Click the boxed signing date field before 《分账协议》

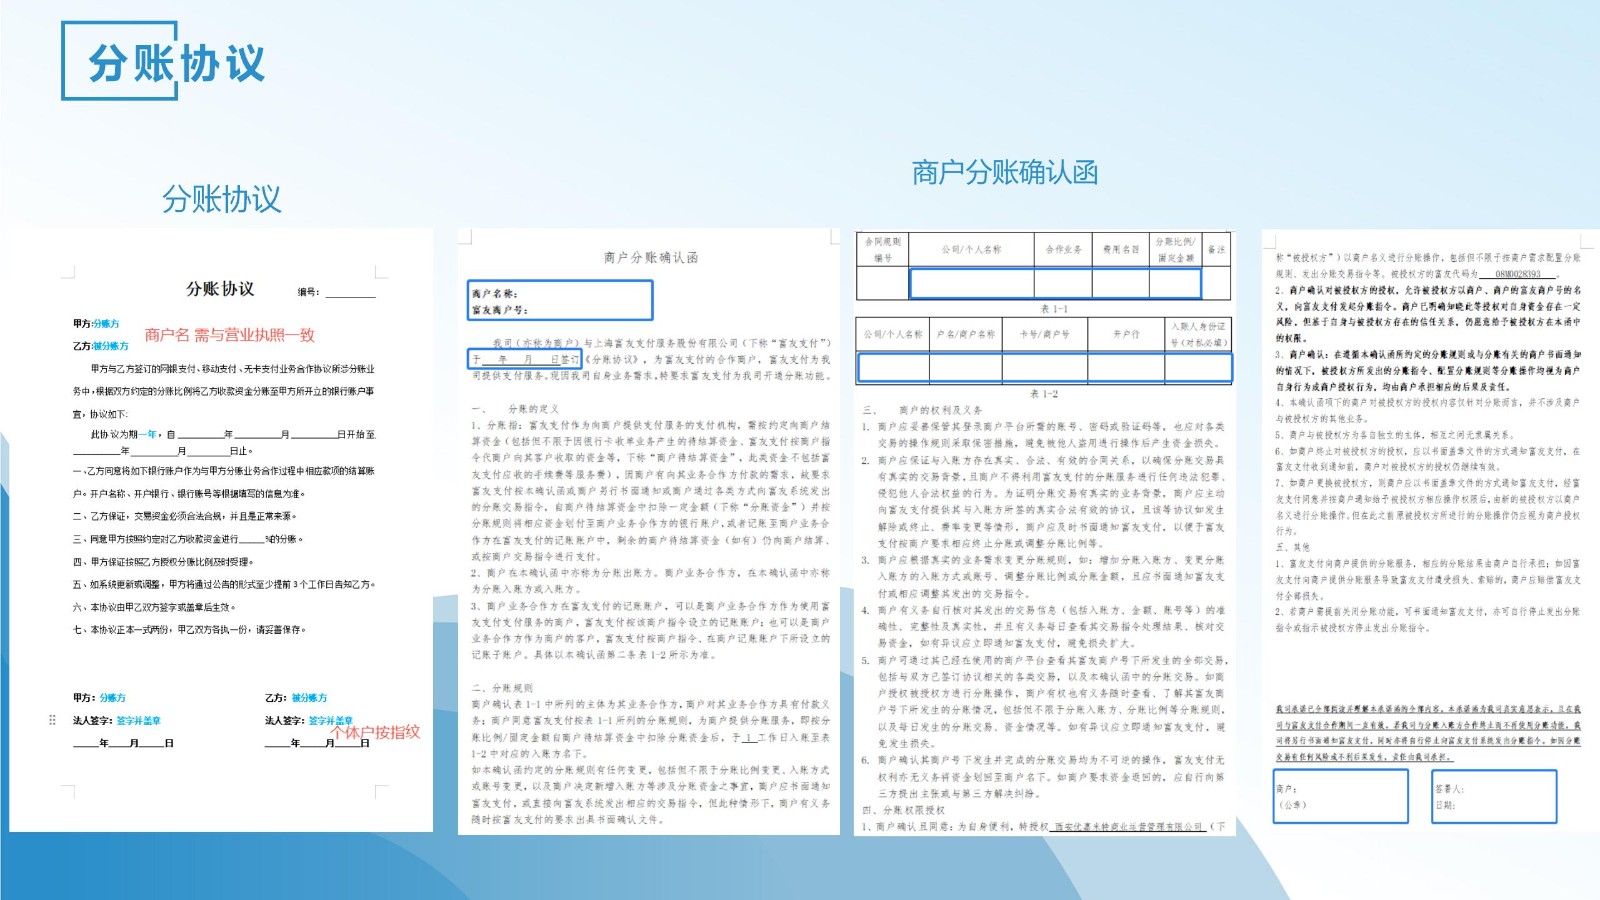click(x=524, y=359)
